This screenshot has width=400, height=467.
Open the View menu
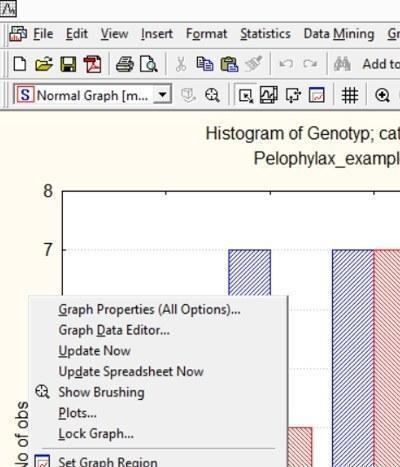[x=114, y=34]
